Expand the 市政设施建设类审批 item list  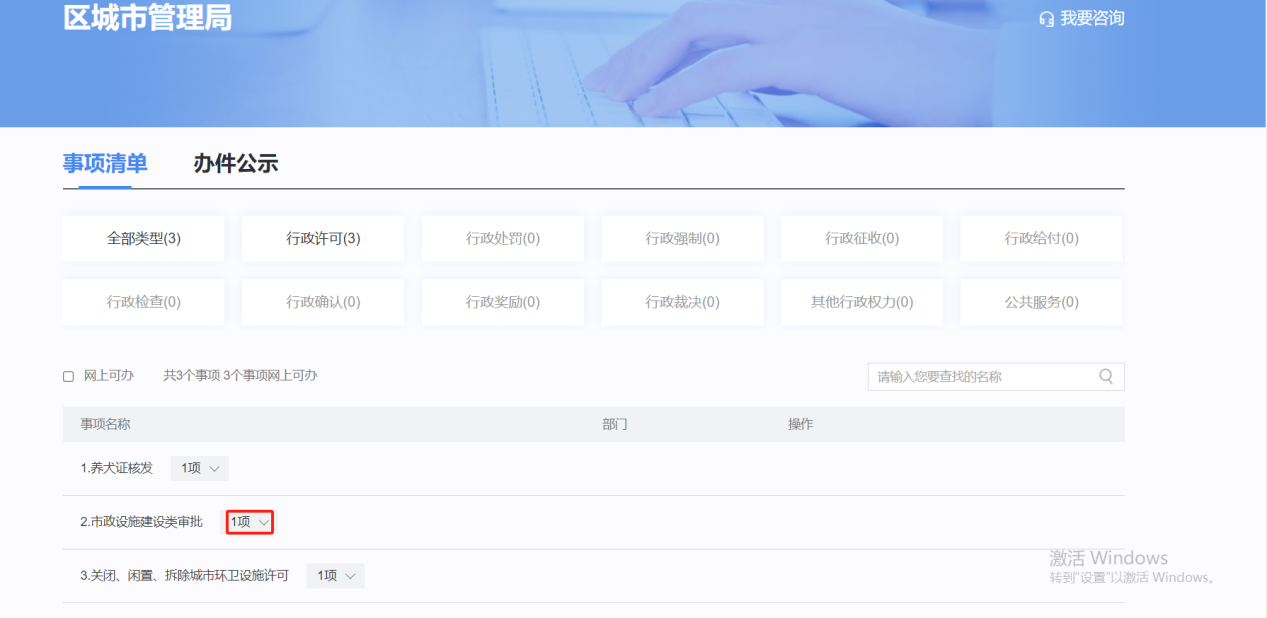pos(248,521)
